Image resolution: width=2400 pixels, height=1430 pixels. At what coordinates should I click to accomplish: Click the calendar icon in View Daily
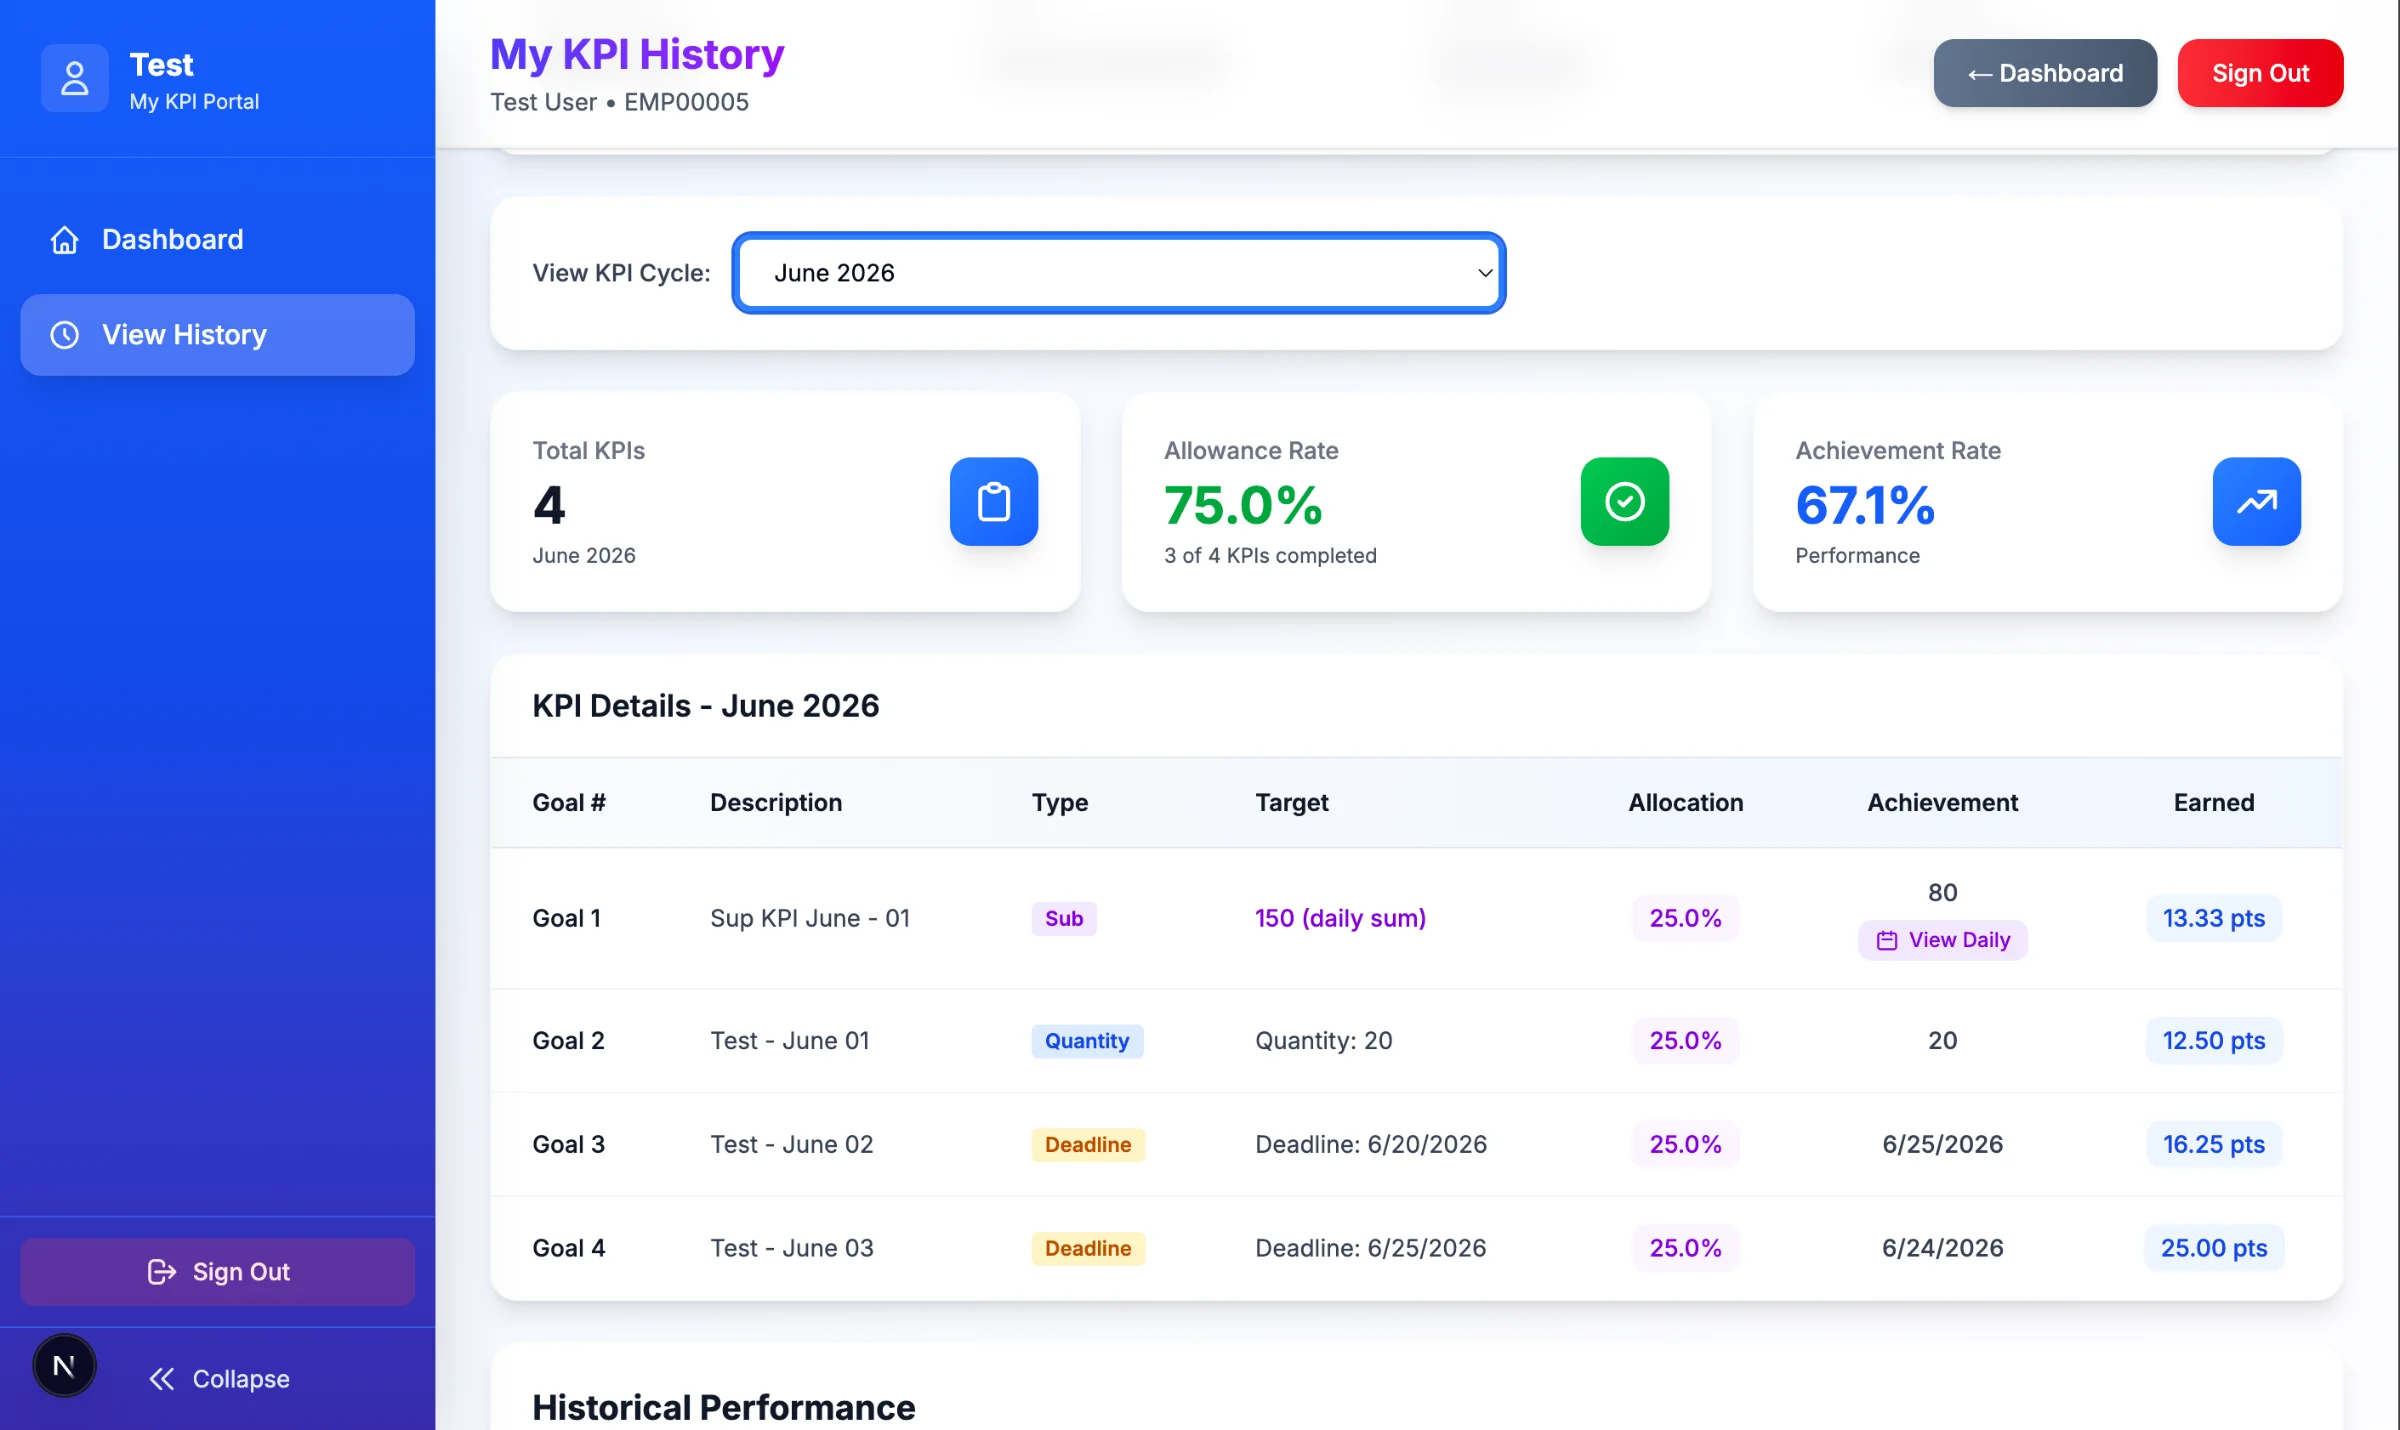pyautogui.click(x=1887, y=940)
